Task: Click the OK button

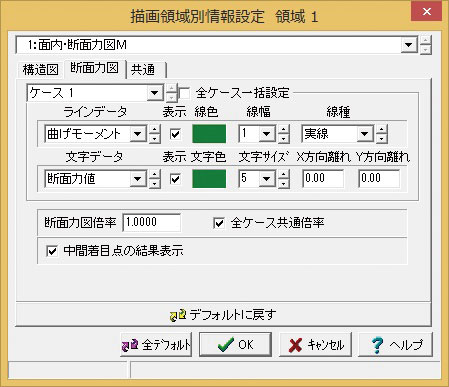Action: tap(235, 345)
